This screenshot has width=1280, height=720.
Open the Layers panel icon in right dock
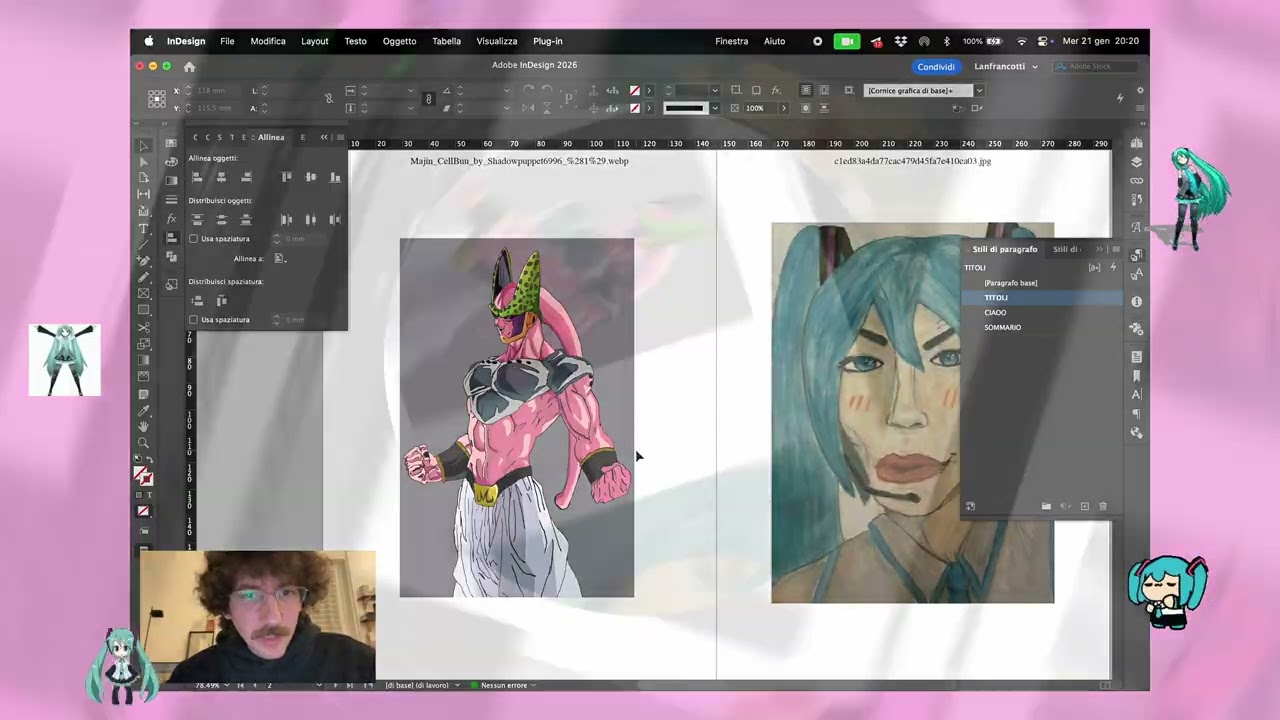[x=1137, y=162]
